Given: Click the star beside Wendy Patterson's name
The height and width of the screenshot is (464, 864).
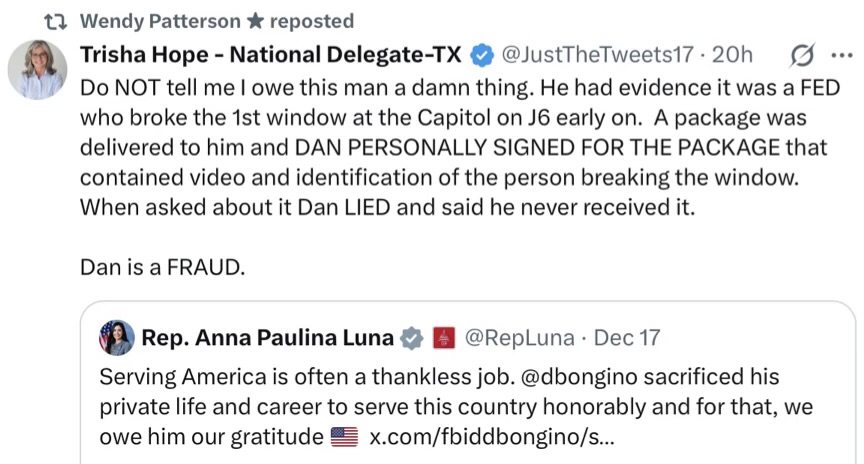Looking at the screenshot, I should coord(255,21).
